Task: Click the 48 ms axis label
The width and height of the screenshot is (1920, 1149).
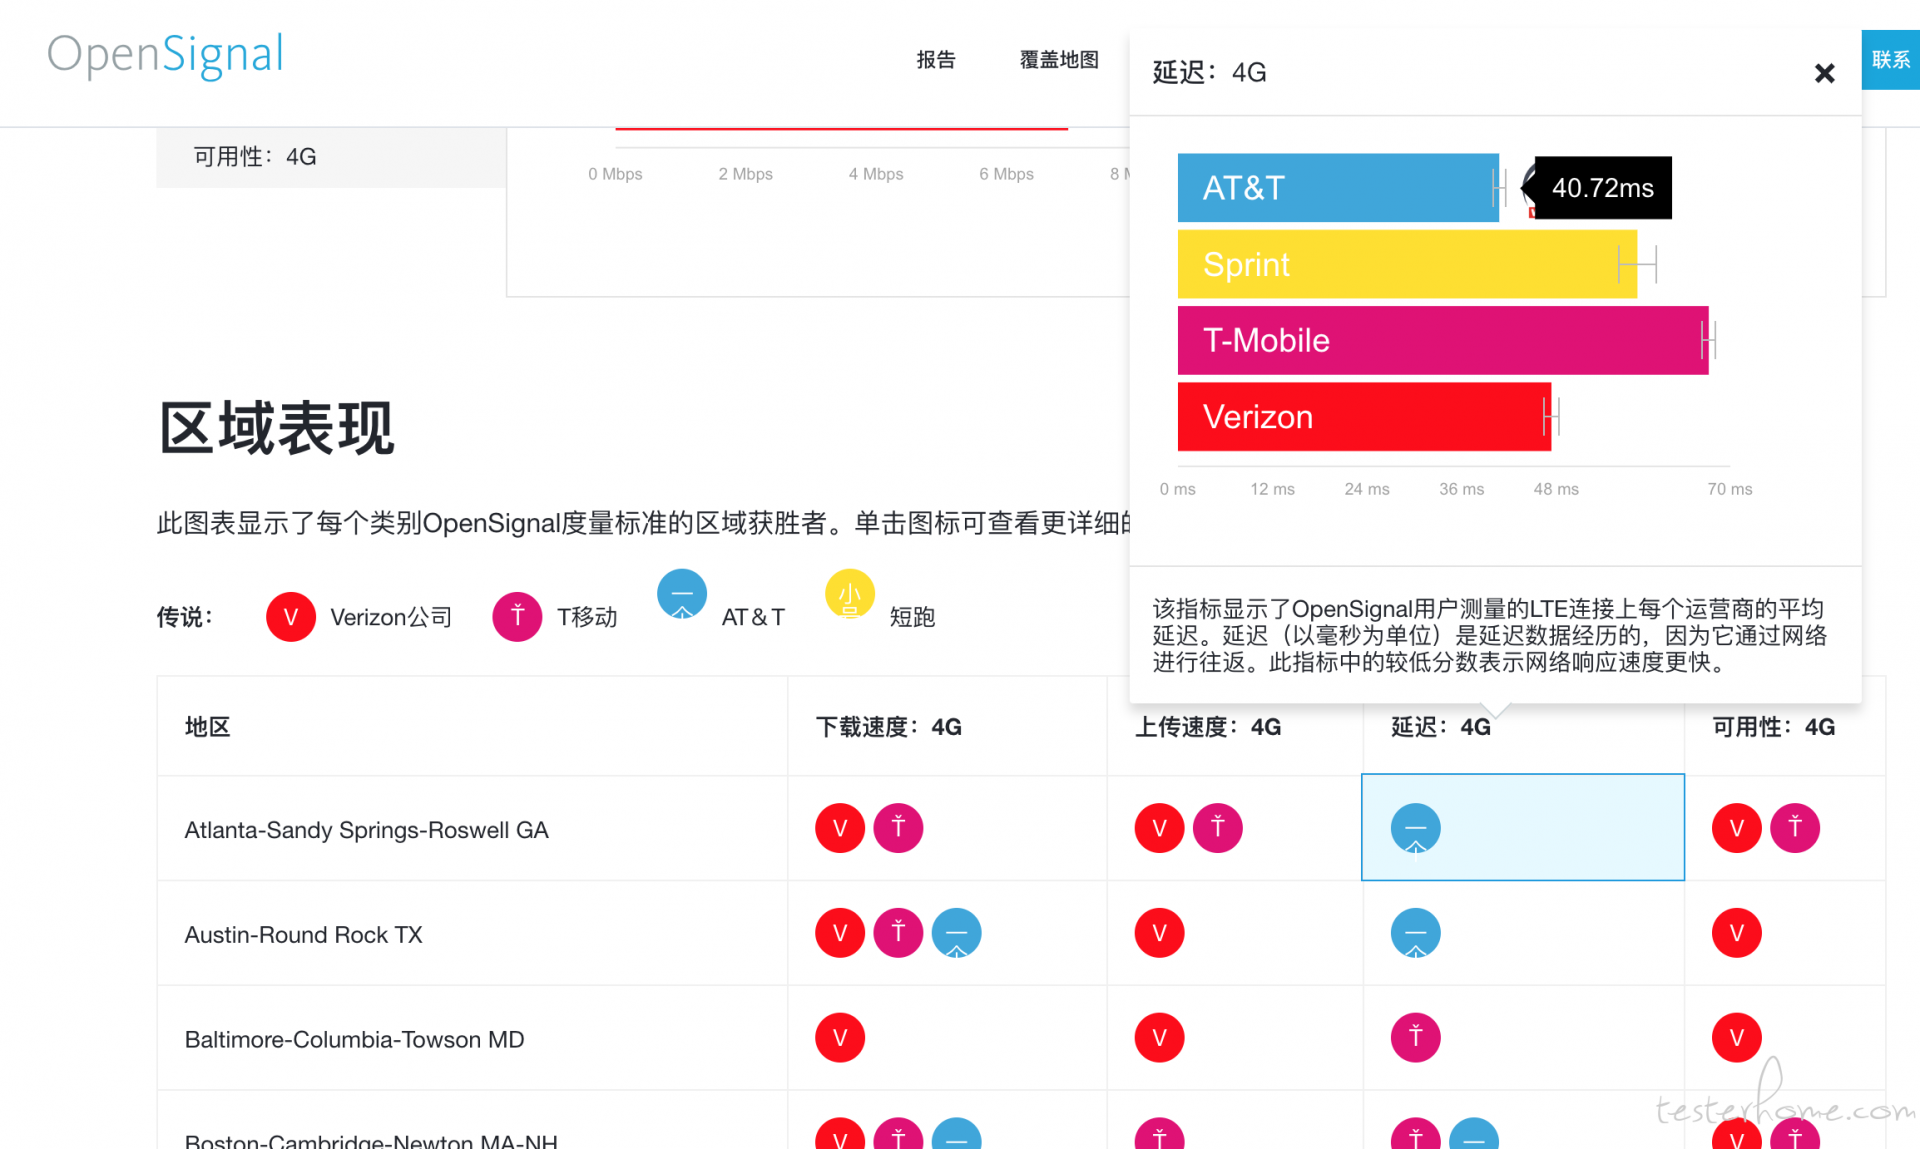Action: 1556,489
